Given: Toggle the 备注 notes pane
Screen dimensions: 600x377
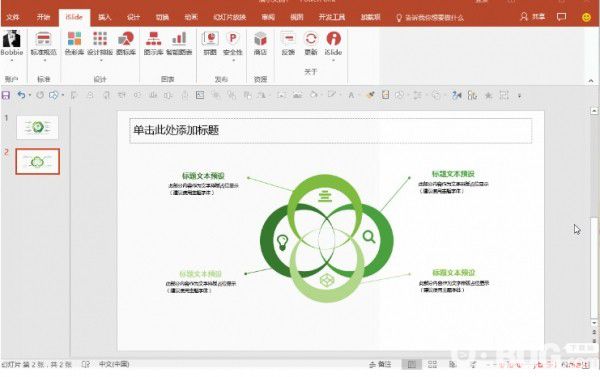Looking at the screenshot, I should [380, 364].
